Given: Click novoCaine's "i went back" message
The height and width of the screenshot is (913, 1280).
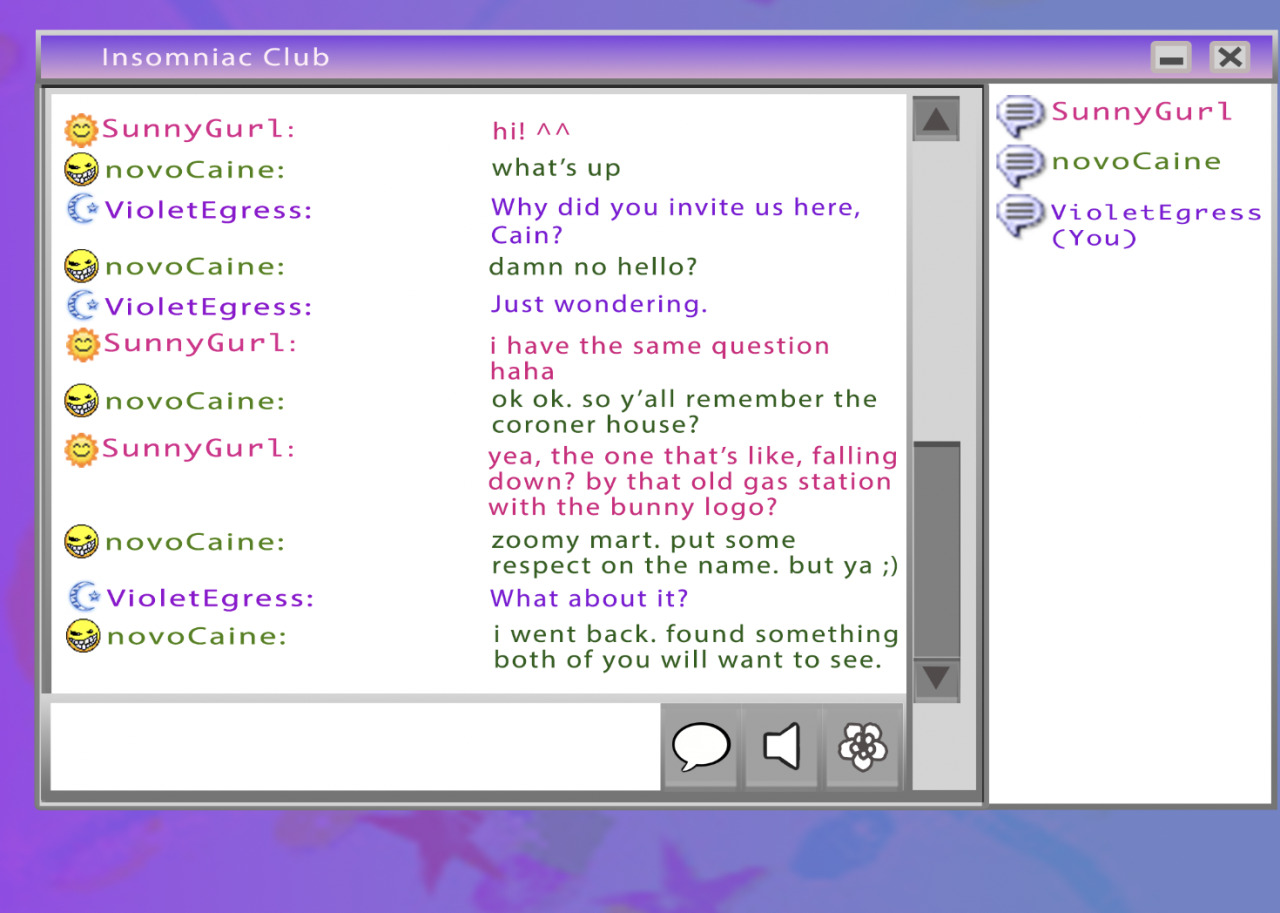Looking at the screenshot, I should point(695,647).
